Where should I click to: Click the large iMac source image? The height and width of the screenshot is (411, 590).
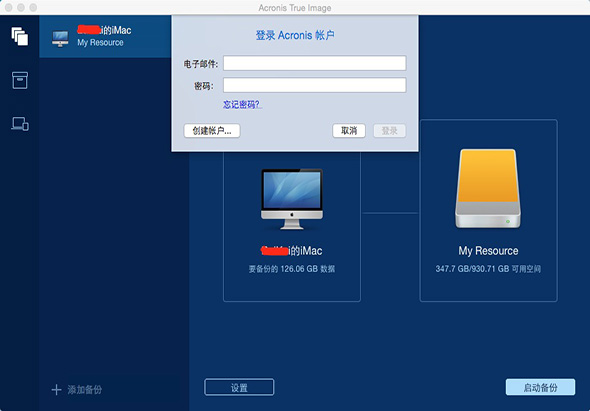tap(292, 199)
